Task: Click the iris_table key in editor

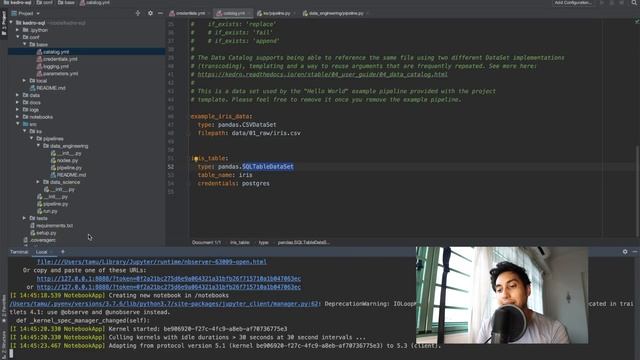Action: [209, 158]
